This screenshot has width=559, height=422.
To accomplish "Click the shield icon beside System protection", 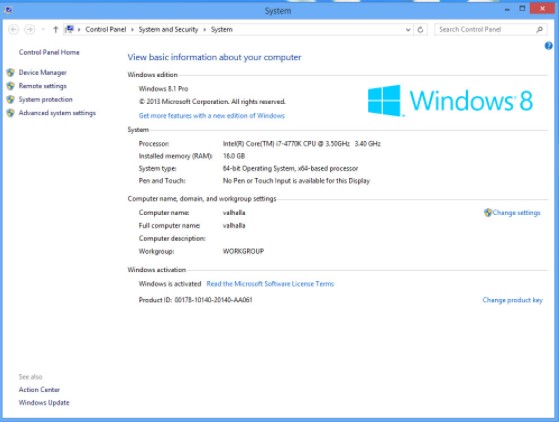I will coord(11,99).
